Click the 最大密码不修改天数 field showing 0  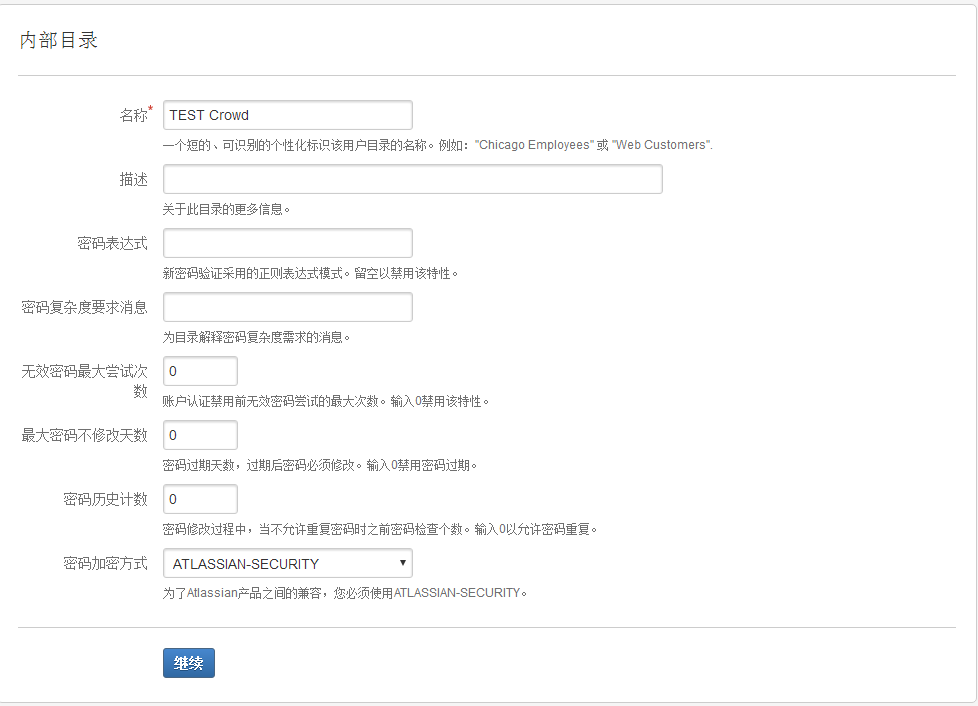pos(200,435)
